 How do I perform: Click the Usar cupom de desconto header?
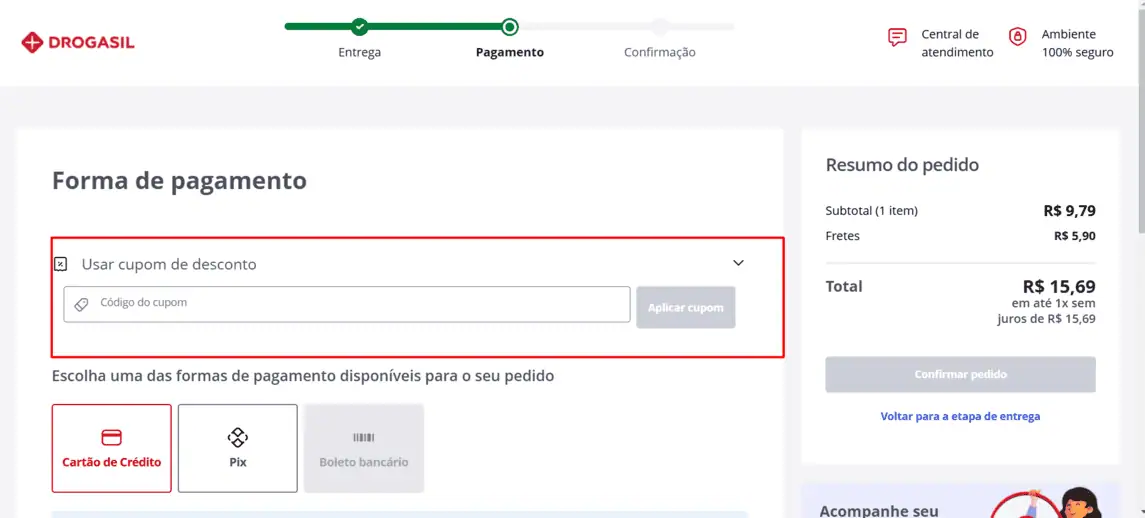pos(169,264)
